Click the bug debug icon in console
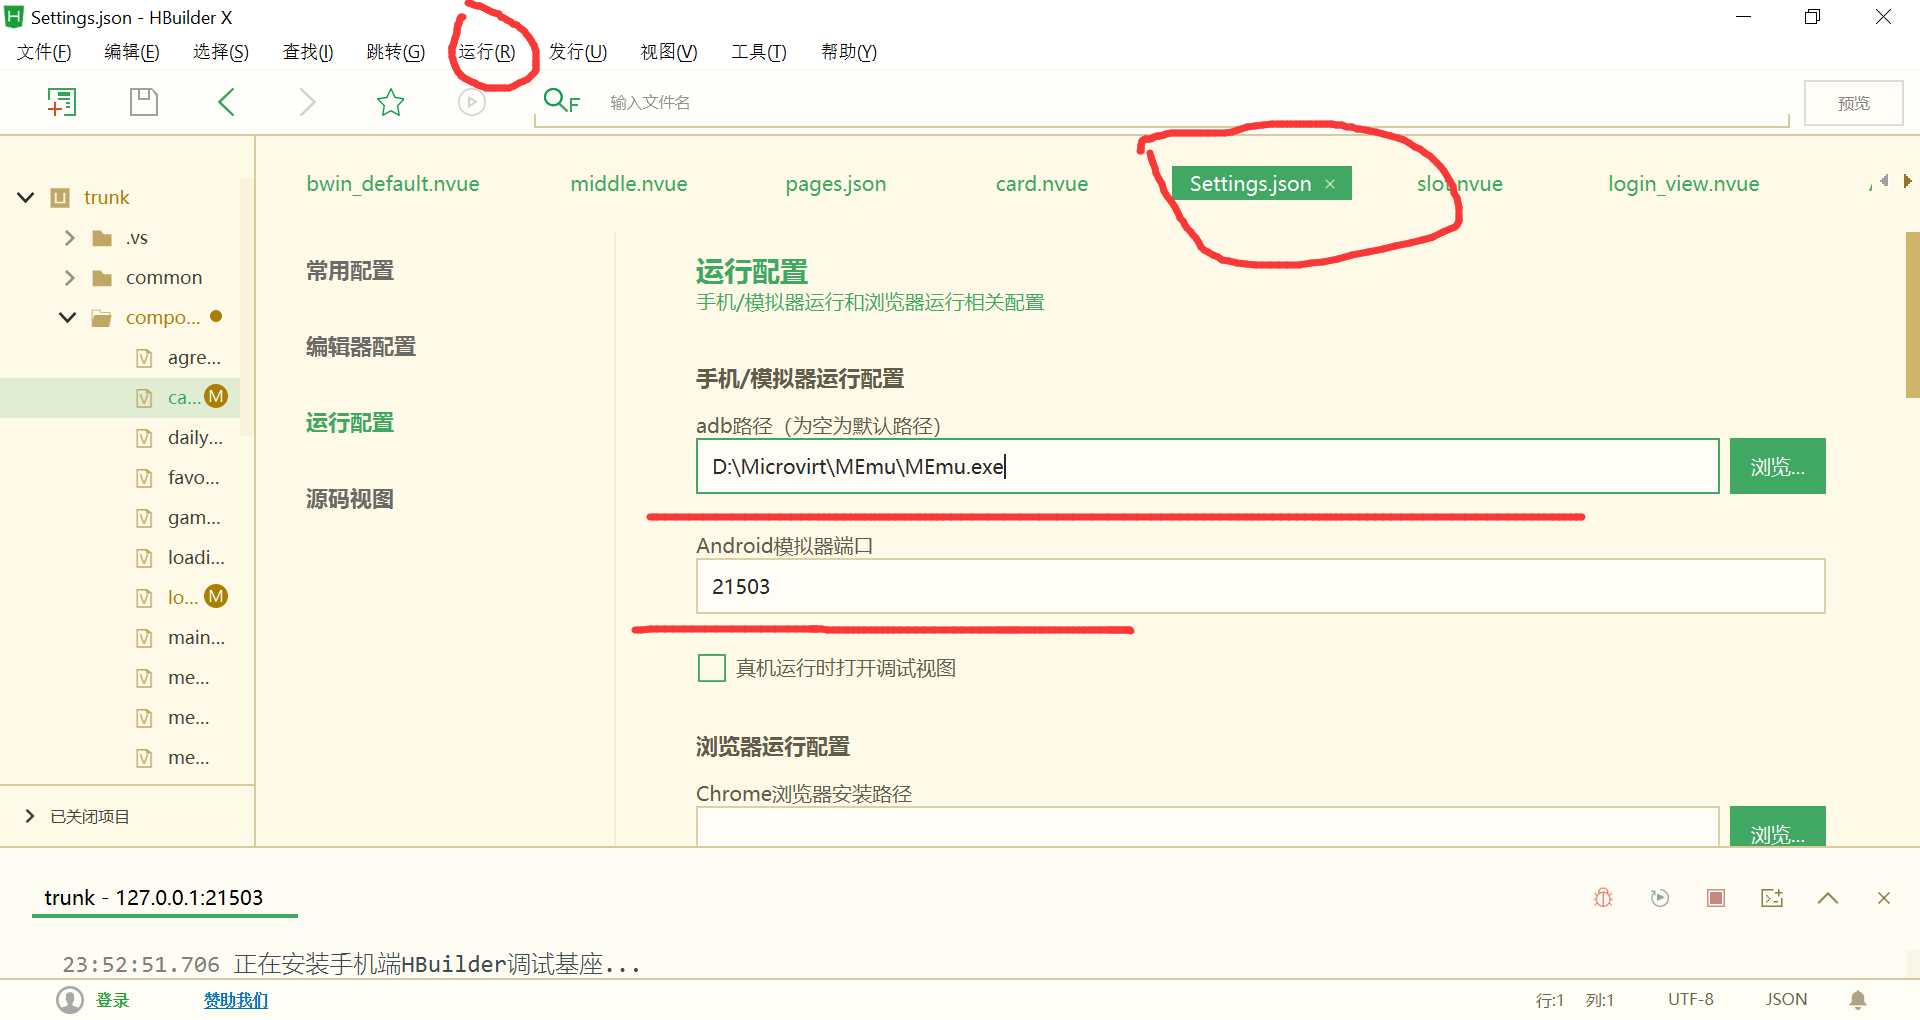The image size is (1920, 1020). click(x=1603, y=898)
